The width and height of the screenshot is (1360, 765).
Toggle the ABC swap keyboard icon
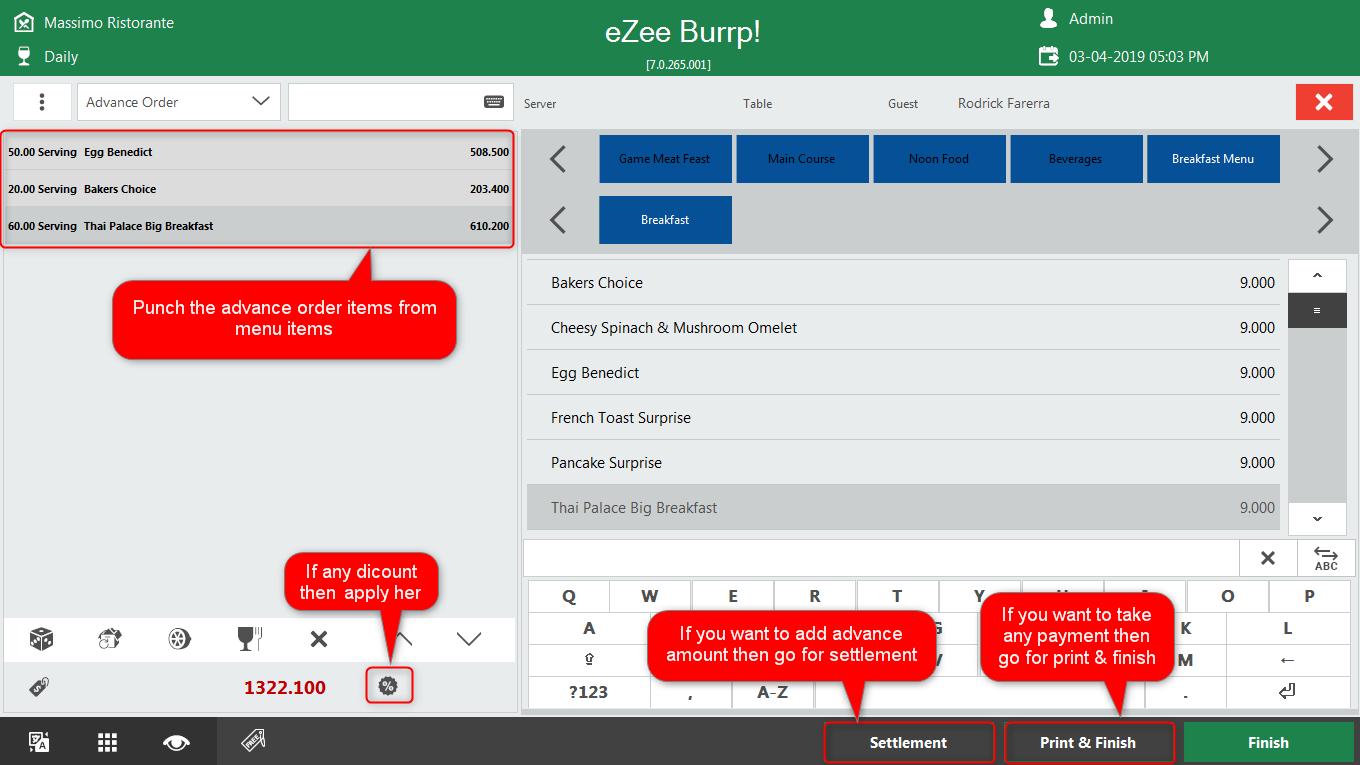click(x=1326, y=558)
